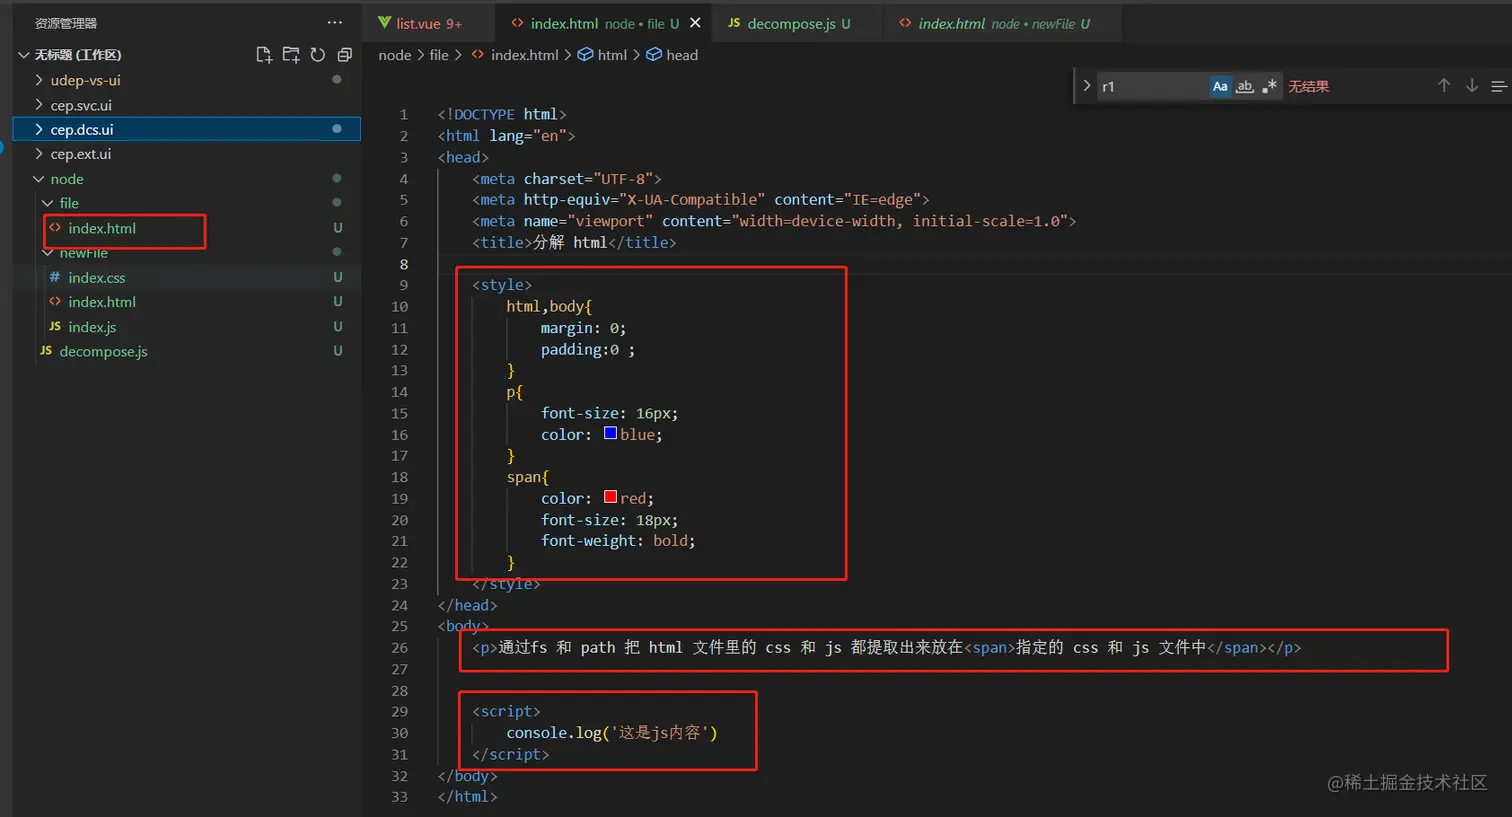
Task: Collapse the 无标题 (工作区) workspace section
Action: pyautogui.click(x=24, y=54)
